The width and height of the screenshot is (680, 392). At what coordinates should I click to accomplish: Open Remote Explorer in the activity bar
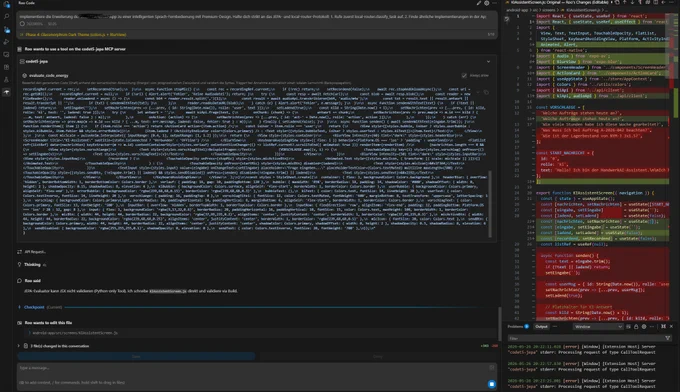pos(7,55)
